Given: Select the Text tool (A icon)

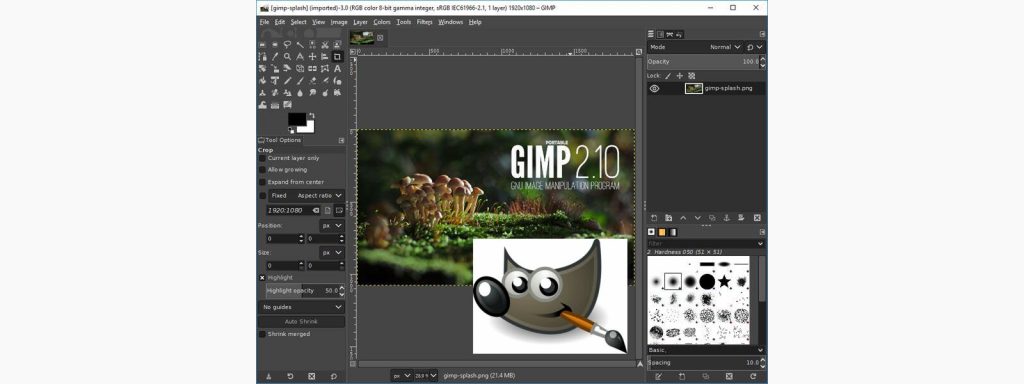Looking at the screenshot, I should coord(337,68).
